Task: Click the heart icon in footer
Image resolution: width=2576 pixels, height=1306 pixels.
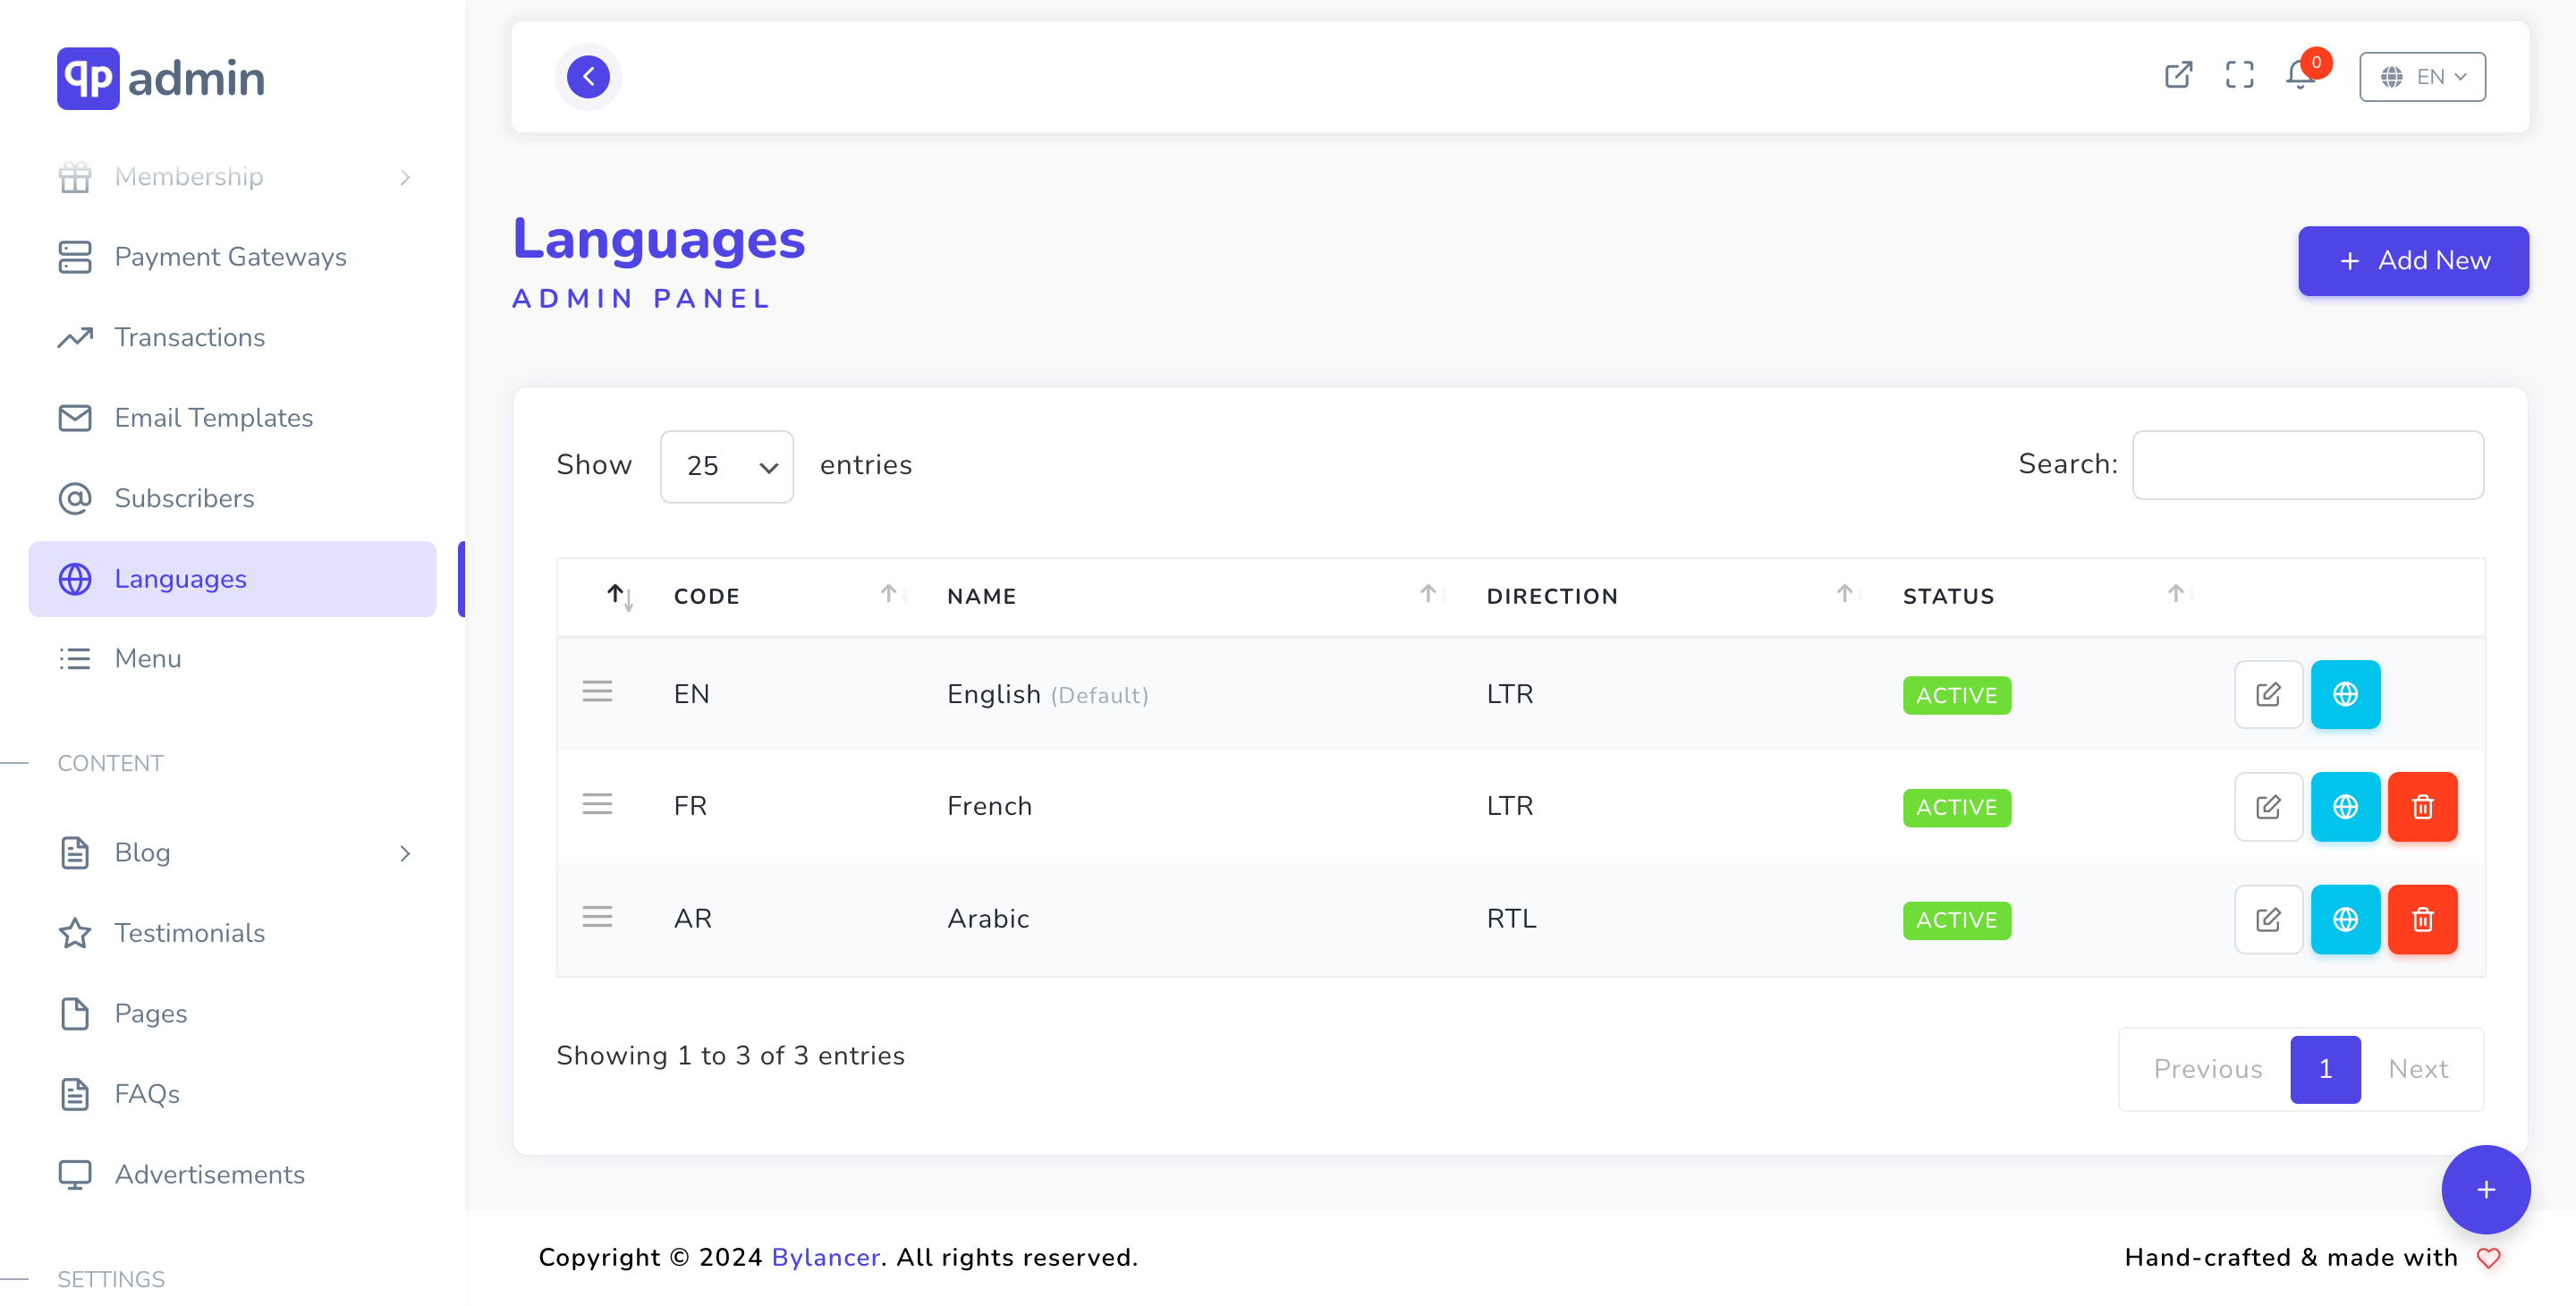Action: tap(2488, 1258)
